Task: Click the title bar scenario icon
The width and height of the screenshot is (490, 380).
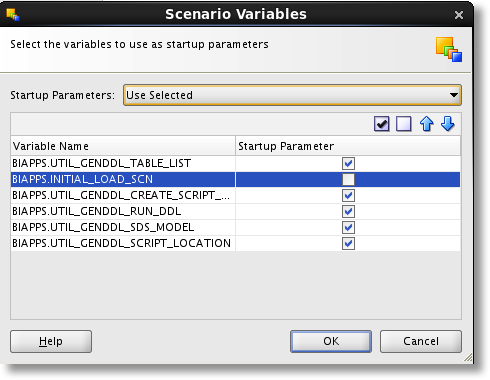Action: pos(13,14)
